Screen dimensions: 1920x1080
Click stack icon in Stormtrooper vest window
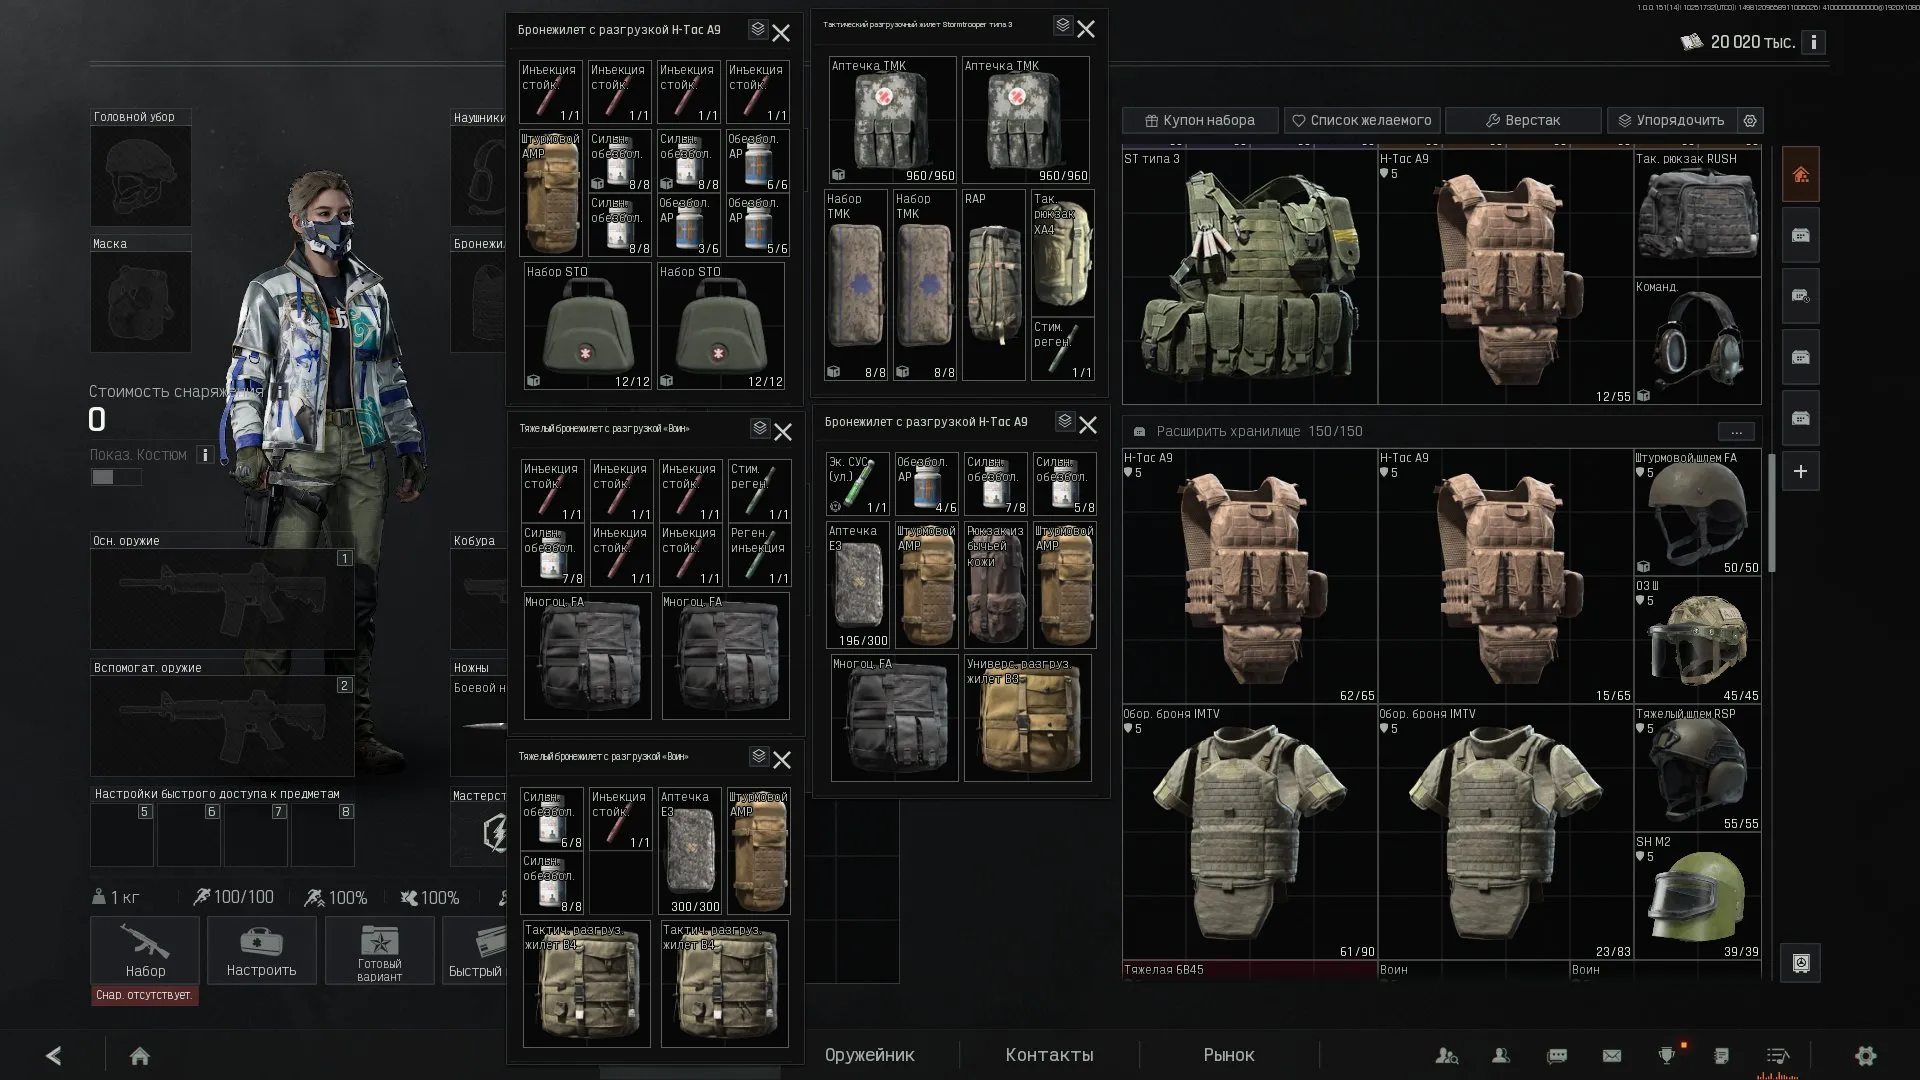(1063, 25)
